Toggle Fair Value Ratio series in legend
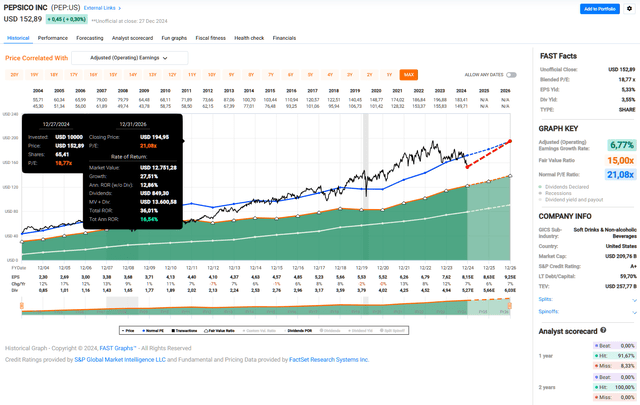The image size is (640, 405). pyautogui.click(x=219, y=330)
